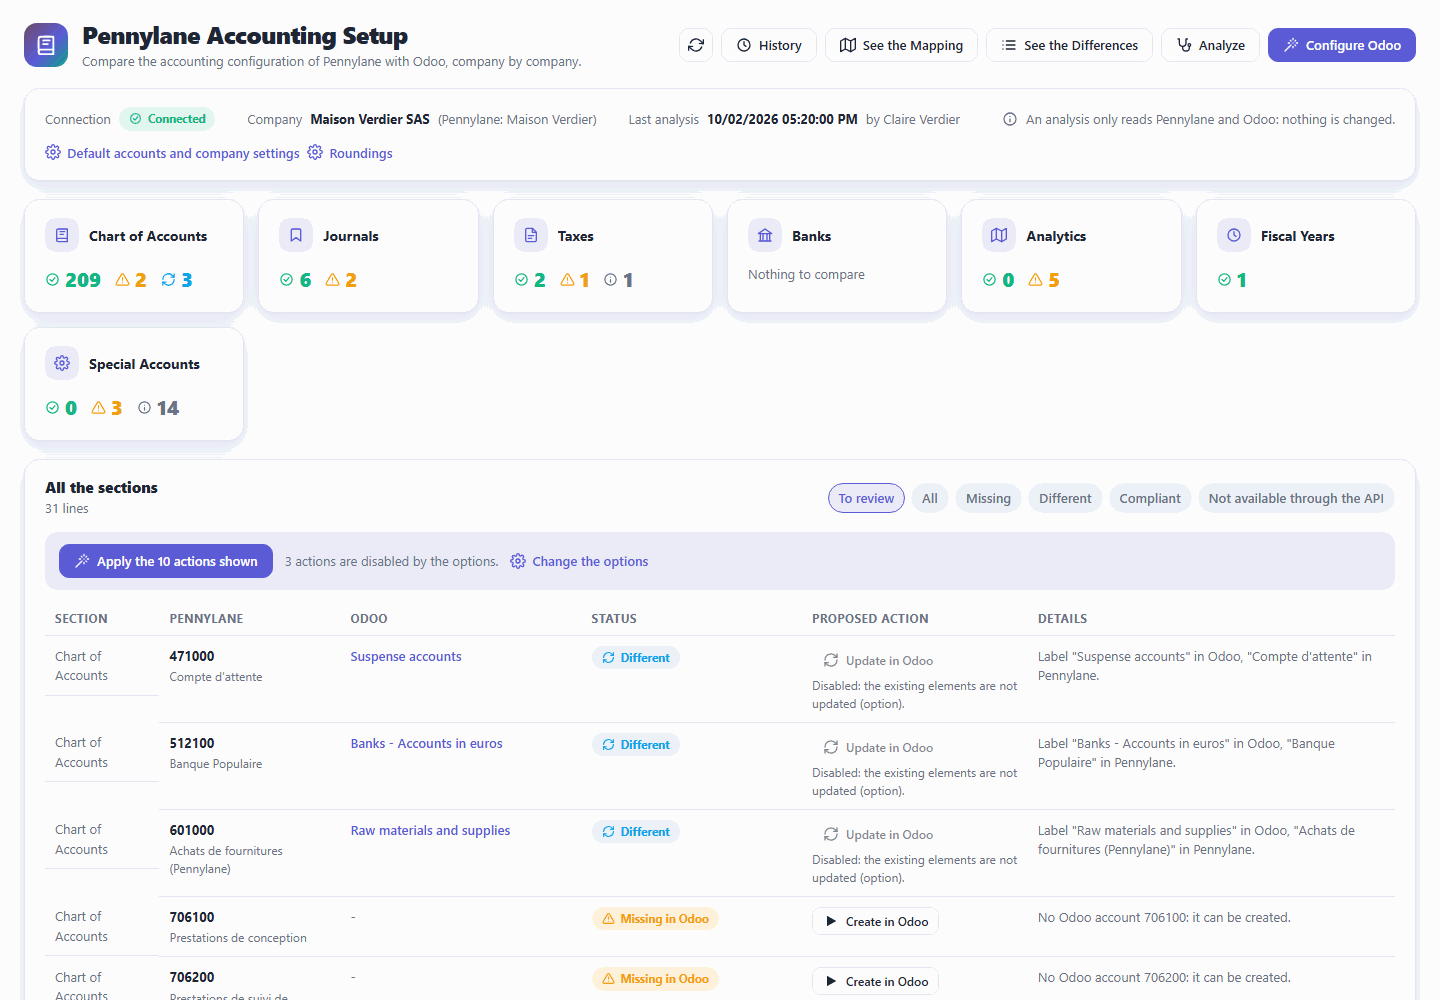Click the Connected status badge
The width and height of the screenshot is (1440, 1000).
[x=167, y=119]
